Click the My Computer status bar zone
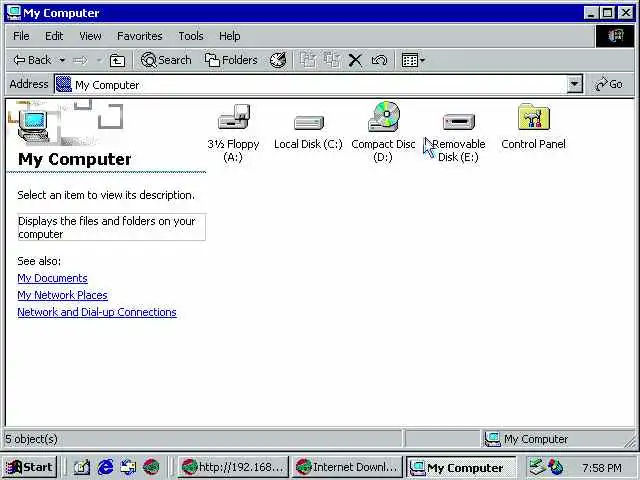Viewport: 640px width, 480px height. (x=557, y=439)
